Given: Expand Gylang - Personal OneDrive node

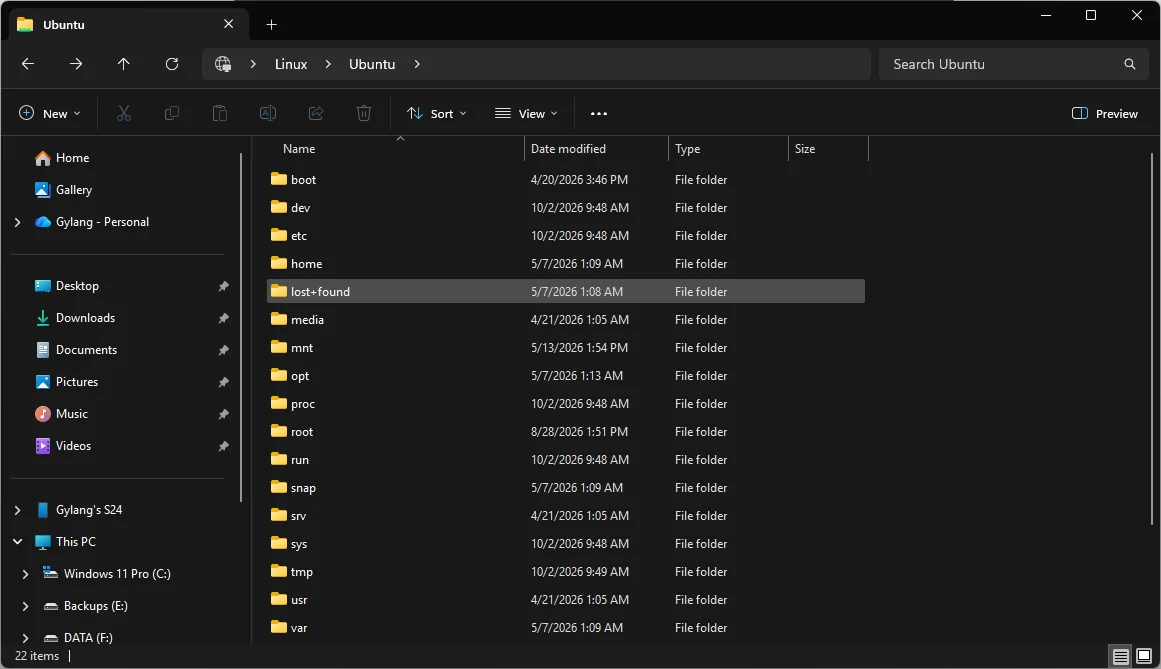Looking at the screenshot, I should (x=18, y=222).
